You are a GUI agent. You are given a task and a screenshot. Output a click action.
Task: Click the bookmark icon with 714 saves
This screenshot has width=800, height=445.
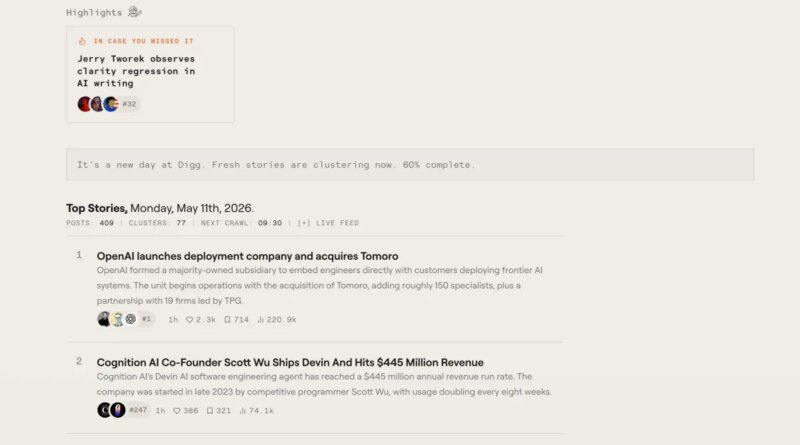pyautogui.click(x=228, y=319)
